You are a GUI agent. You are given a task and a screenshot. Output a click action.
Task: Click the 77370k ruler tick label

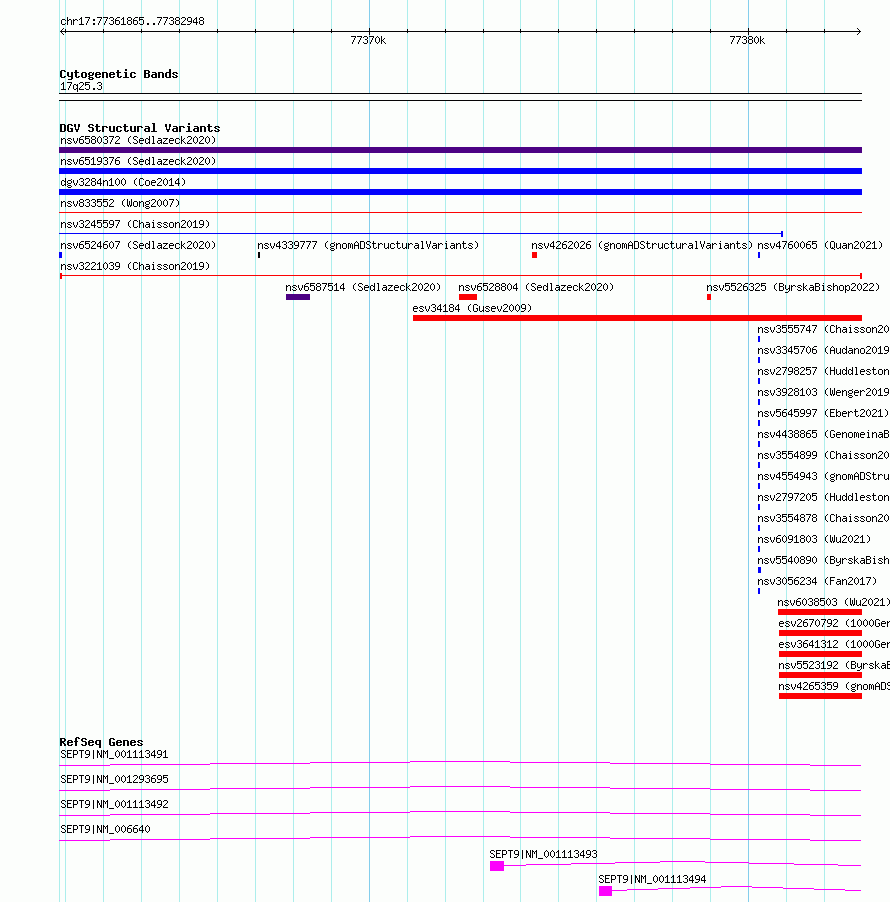(x=368, y=40)
